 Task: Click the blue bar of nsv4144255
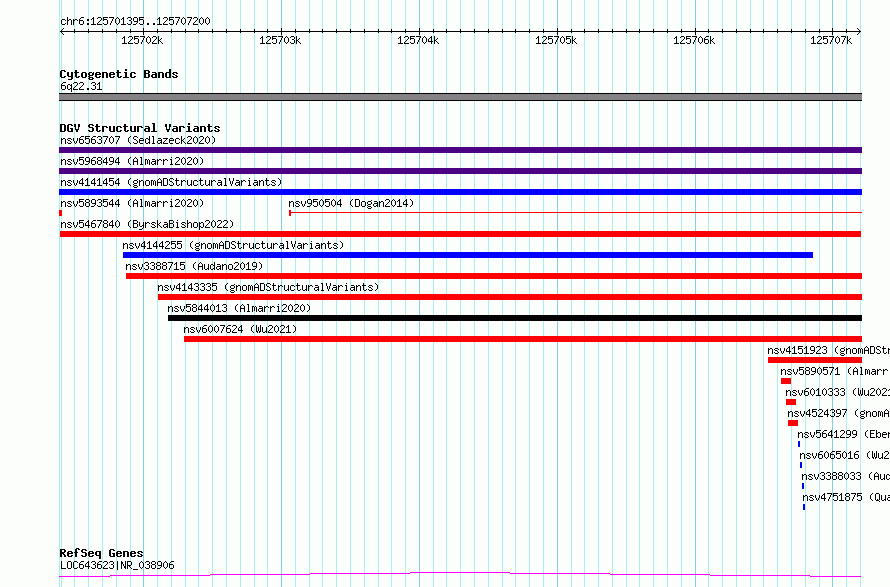[468, 255]
